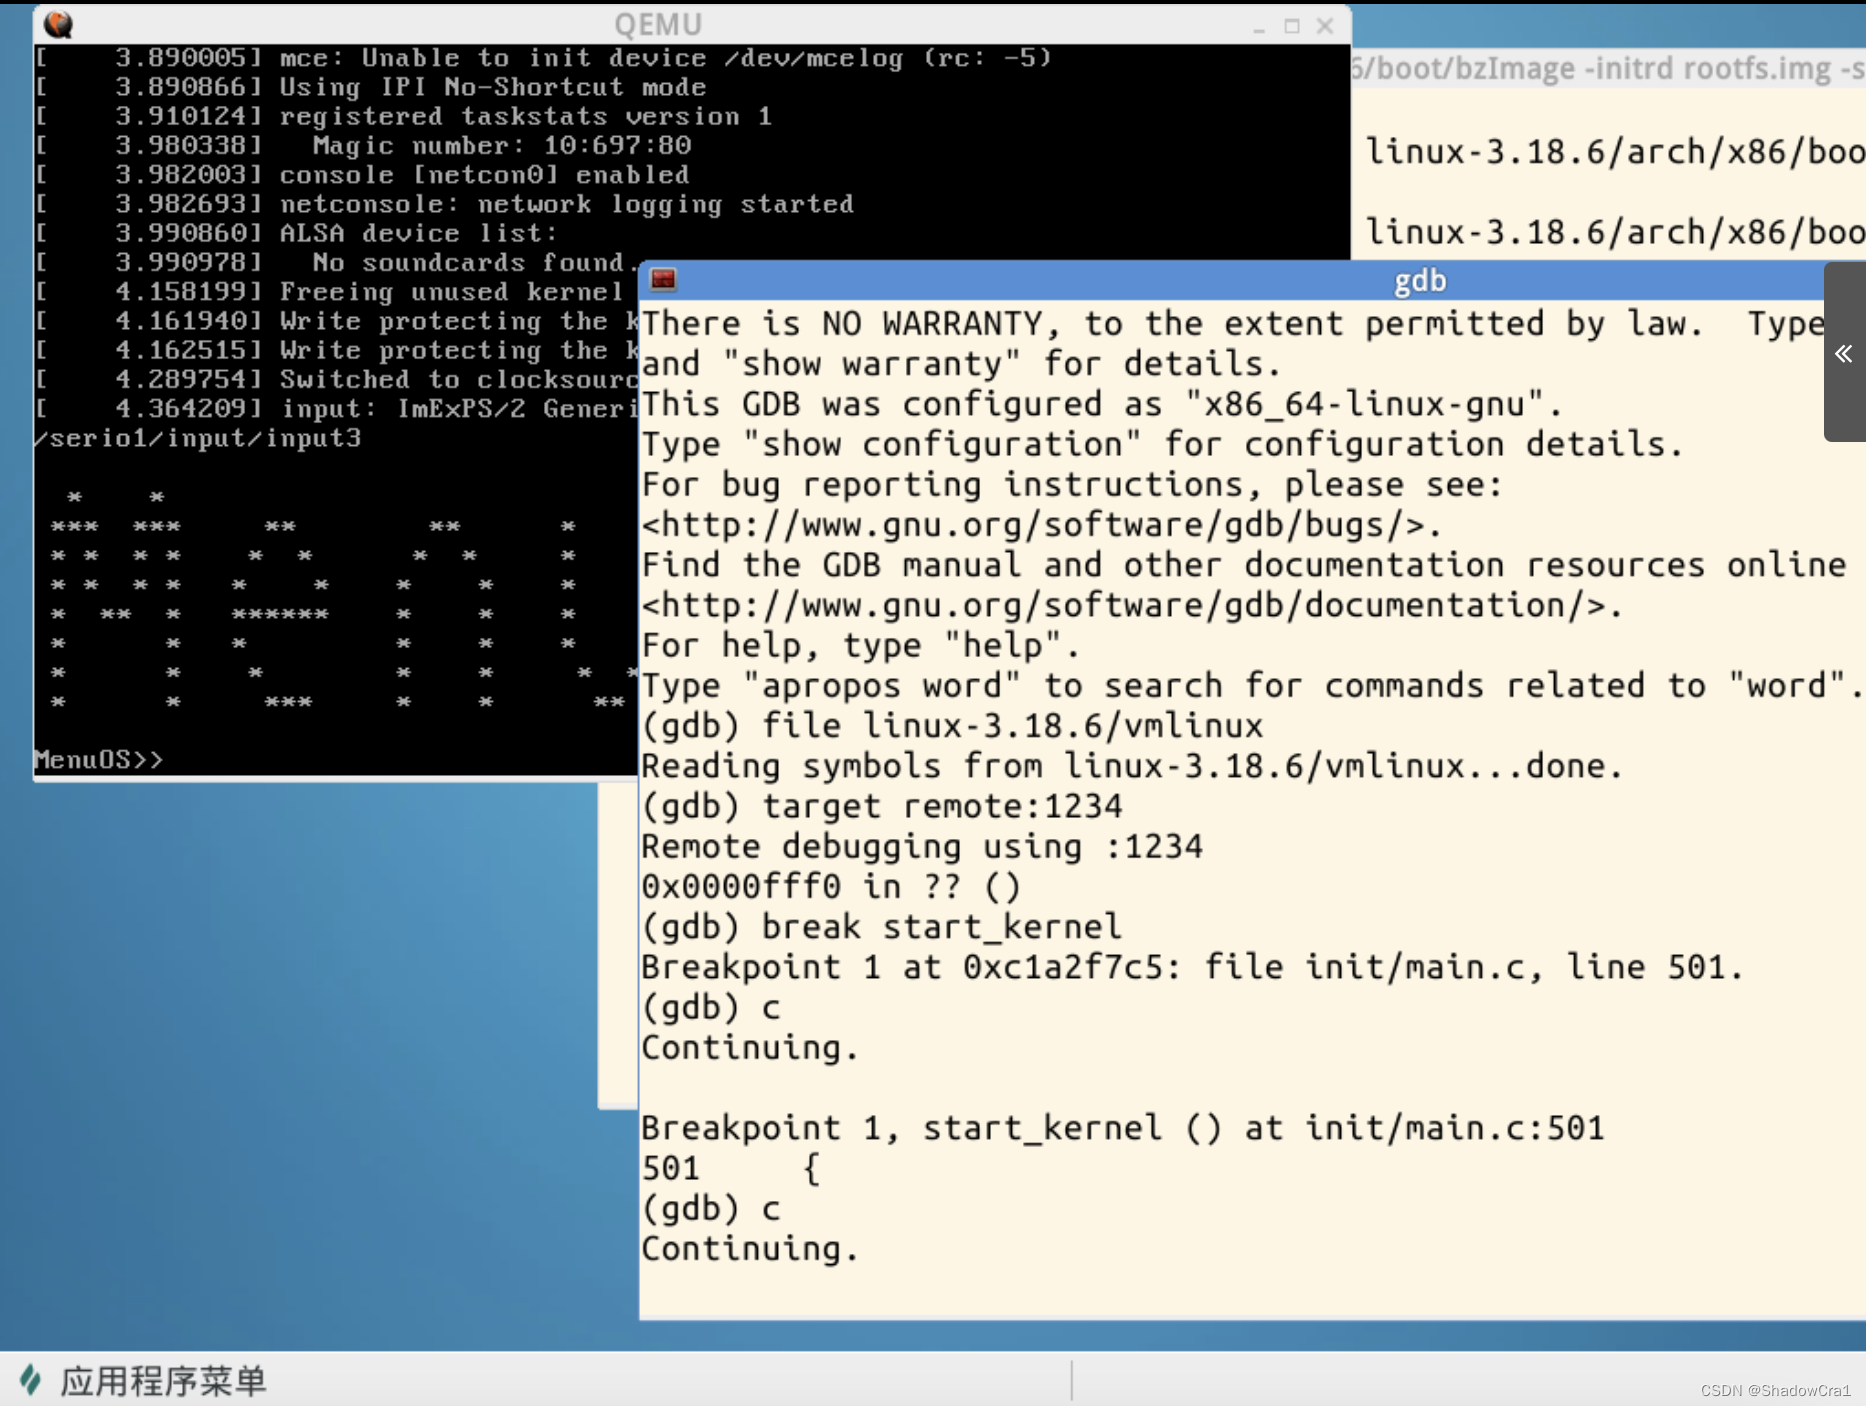Click the gdb bugs URL line
This screenshot has width=1866, height=1406.
[x=1041, y=525]
